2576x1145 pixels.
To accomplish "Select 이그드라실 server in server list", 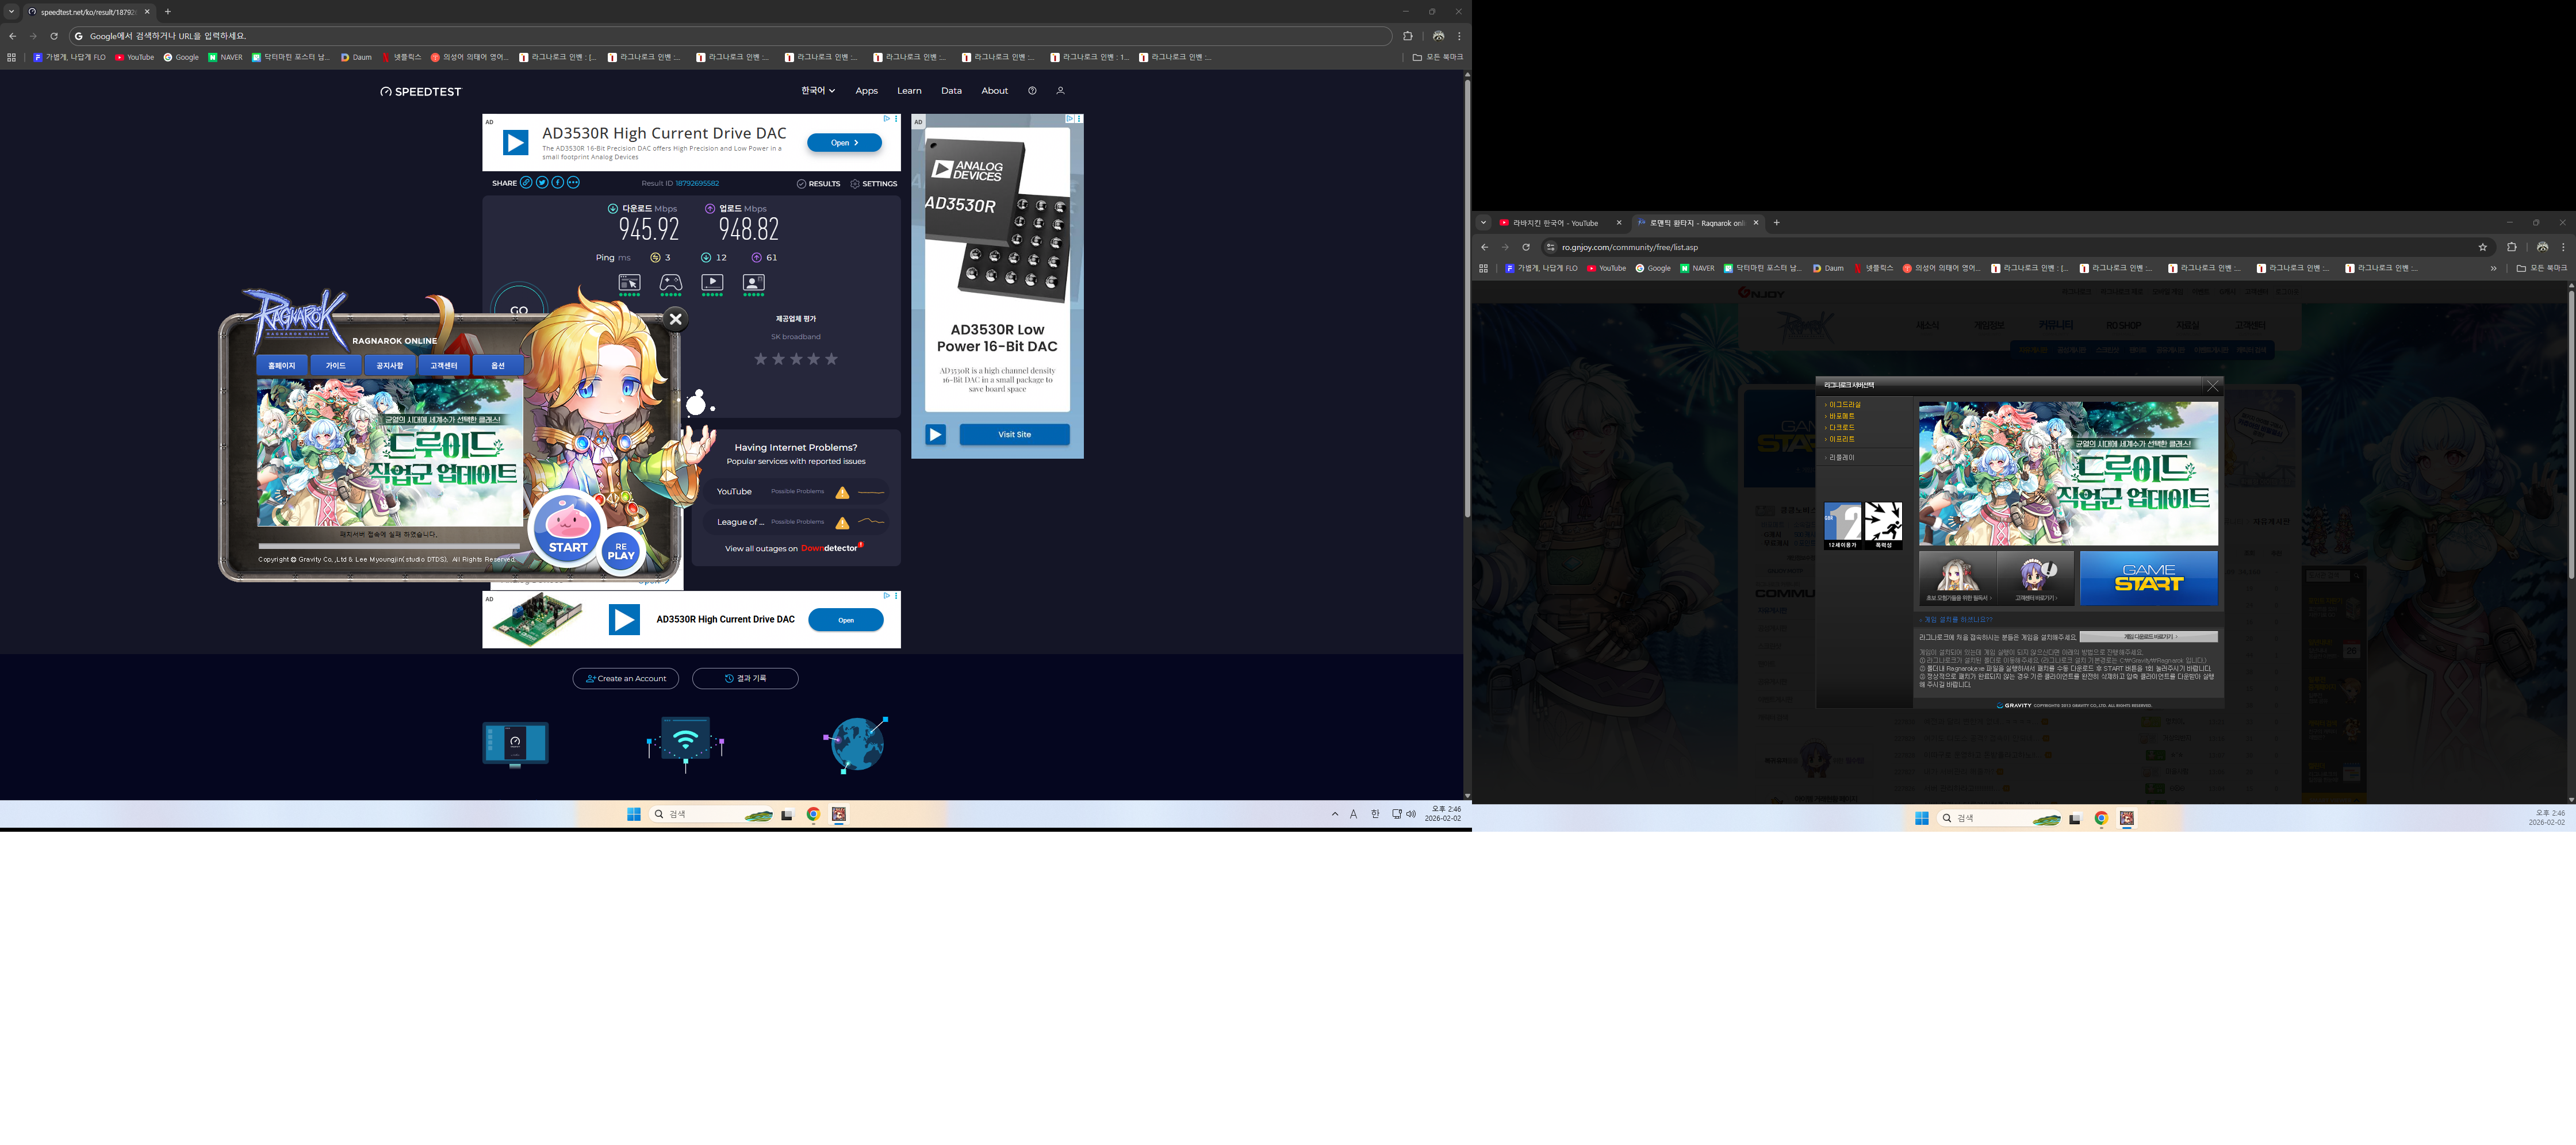I will [x=1844, y=405].
